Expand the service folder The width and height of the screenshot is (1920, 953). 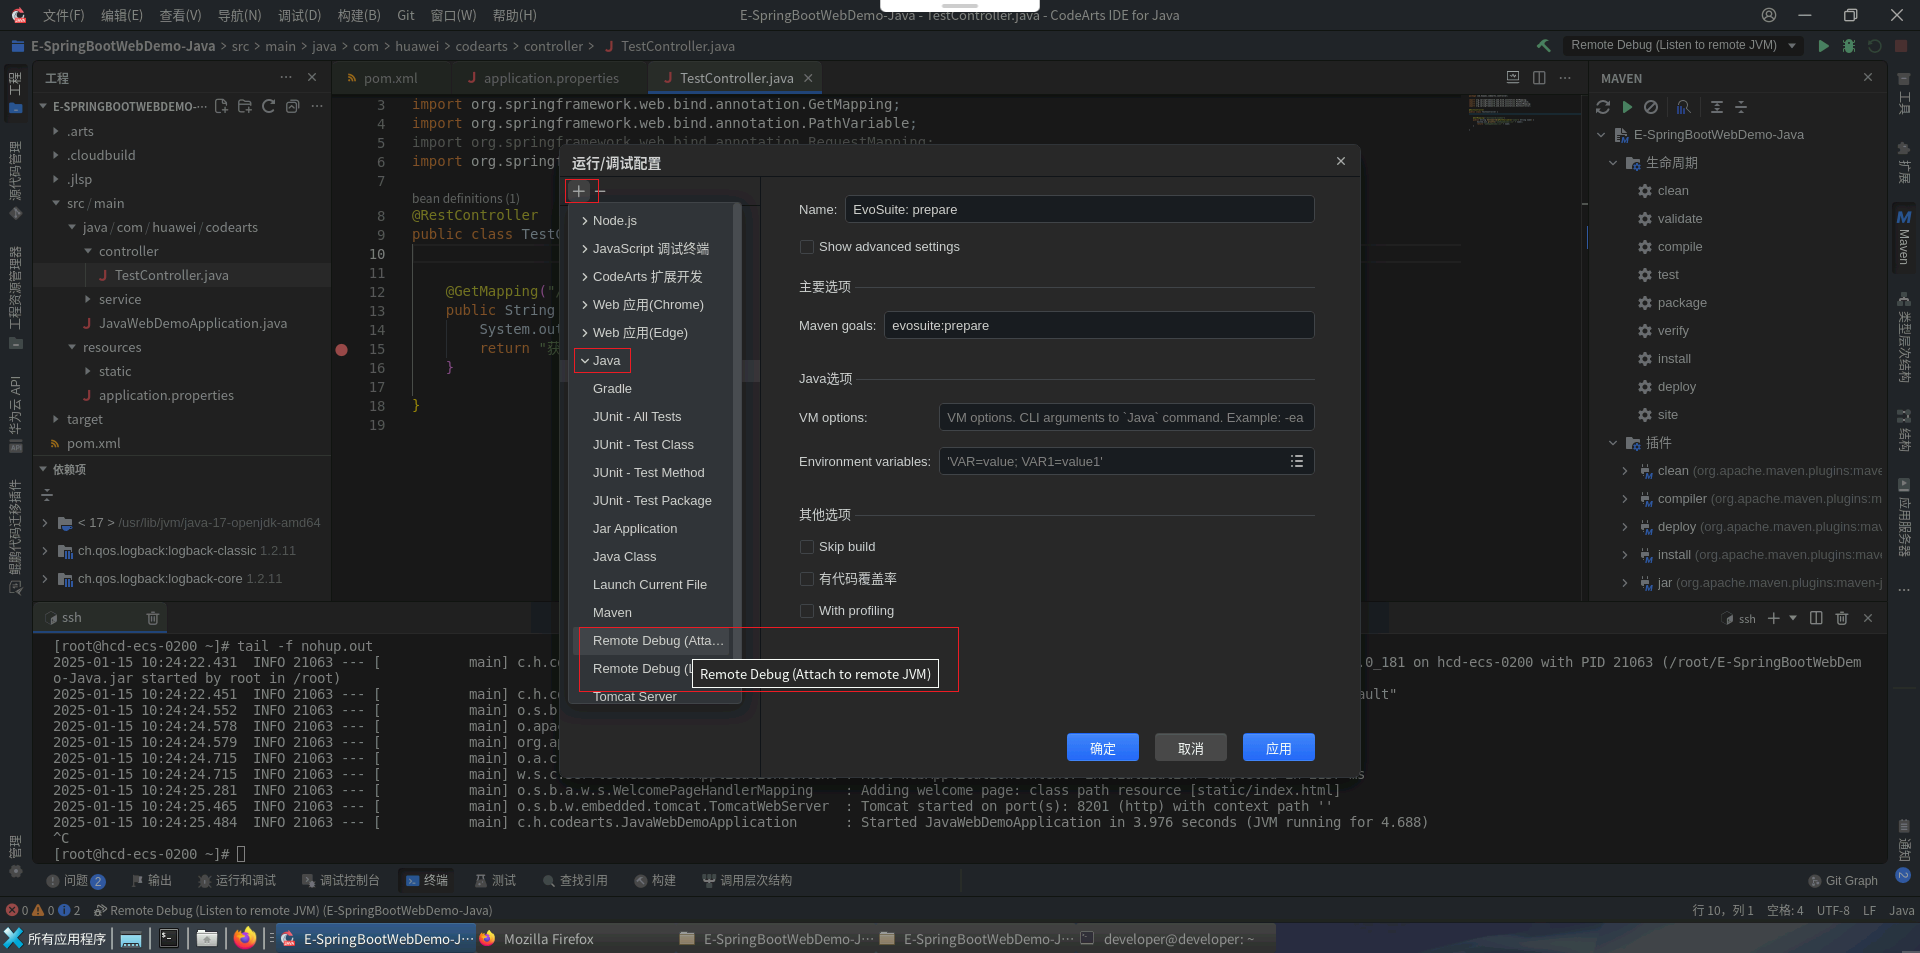[x=88, y=300]
